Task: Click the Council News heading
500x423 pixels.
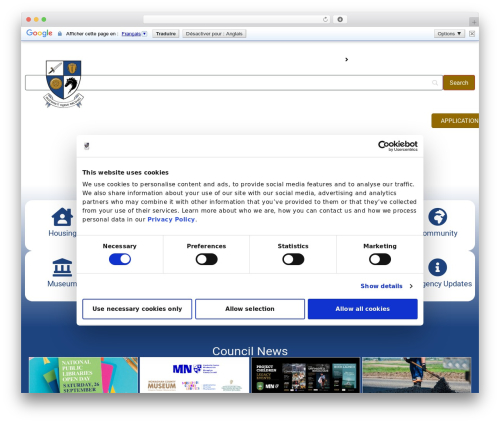Action: [250, 351]
